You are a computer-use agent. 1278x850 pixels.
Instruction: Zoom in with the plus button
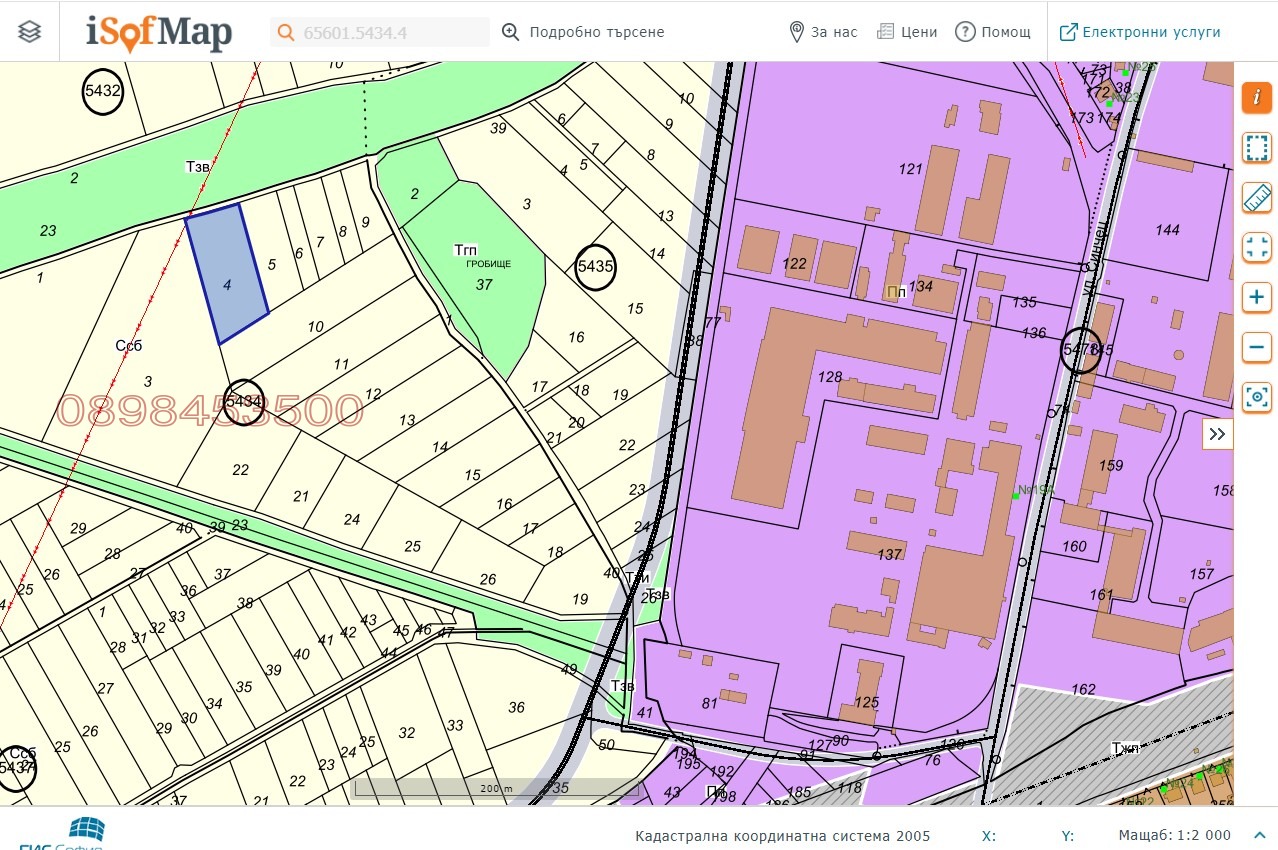tap(1256, 297)
